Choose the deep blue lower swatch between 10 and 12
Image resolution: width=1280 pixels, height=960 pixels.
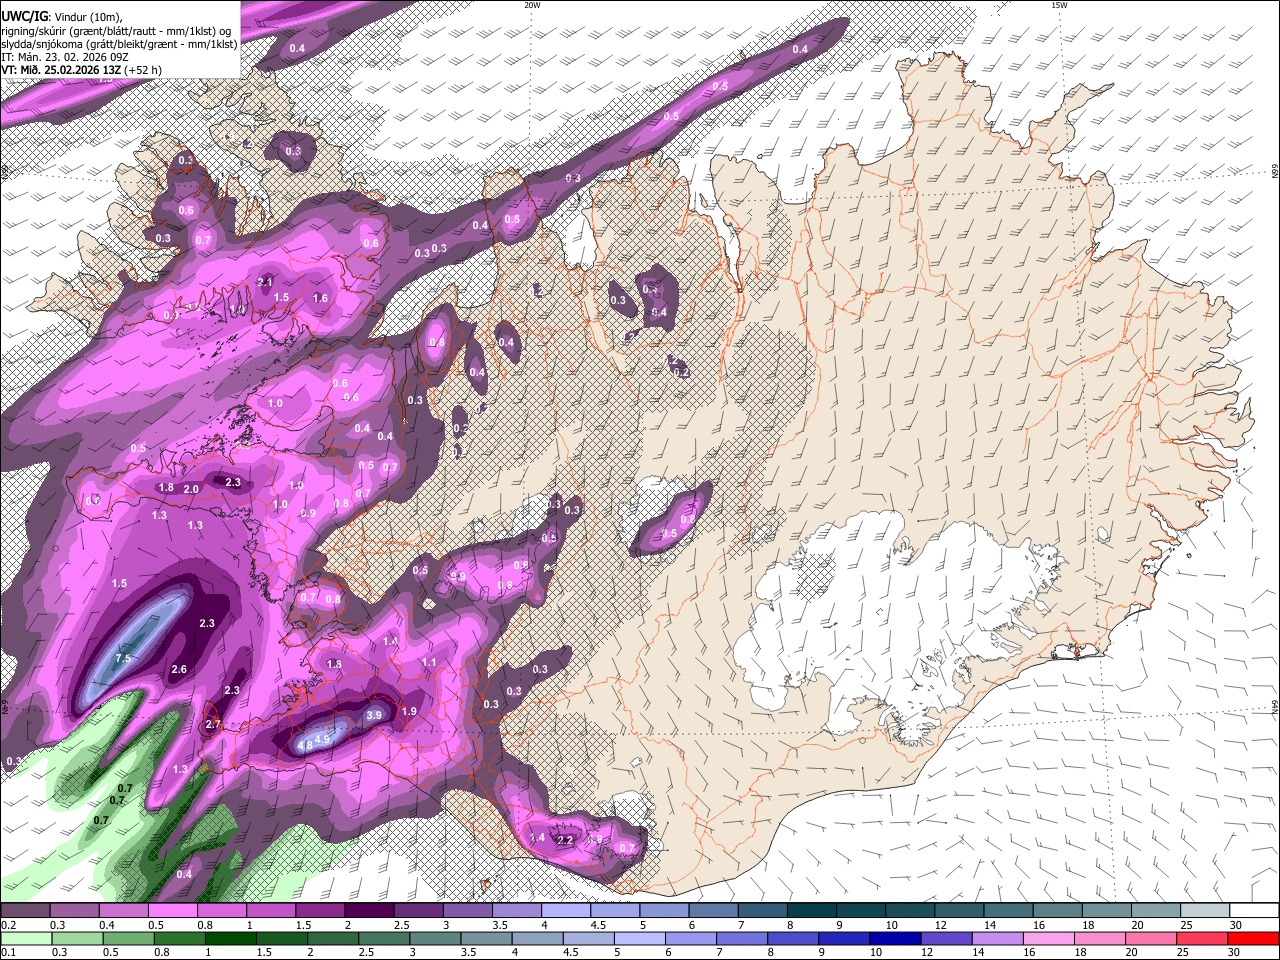[x=895, y=938]
